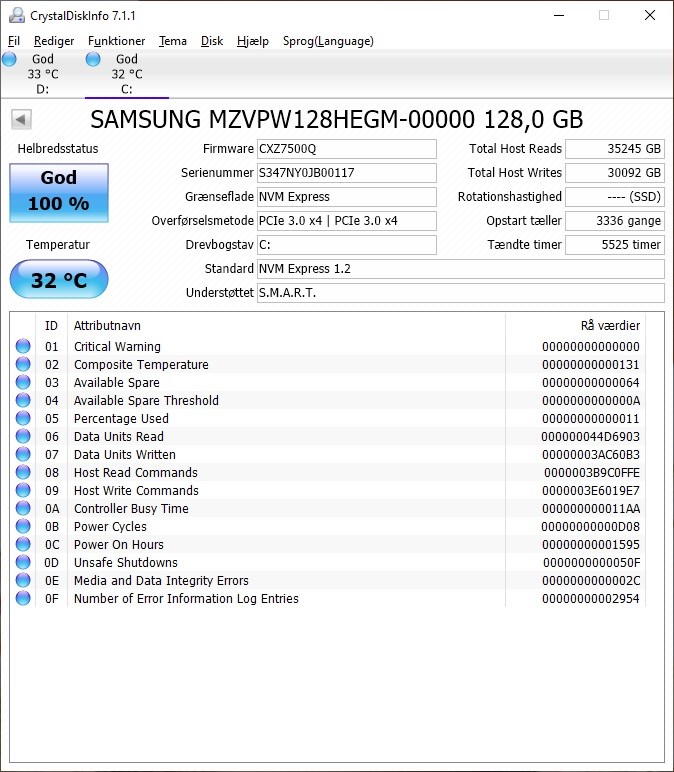Screen dimensions: 674x772
Task: Click the ID column header
Action: click(51, 325)
